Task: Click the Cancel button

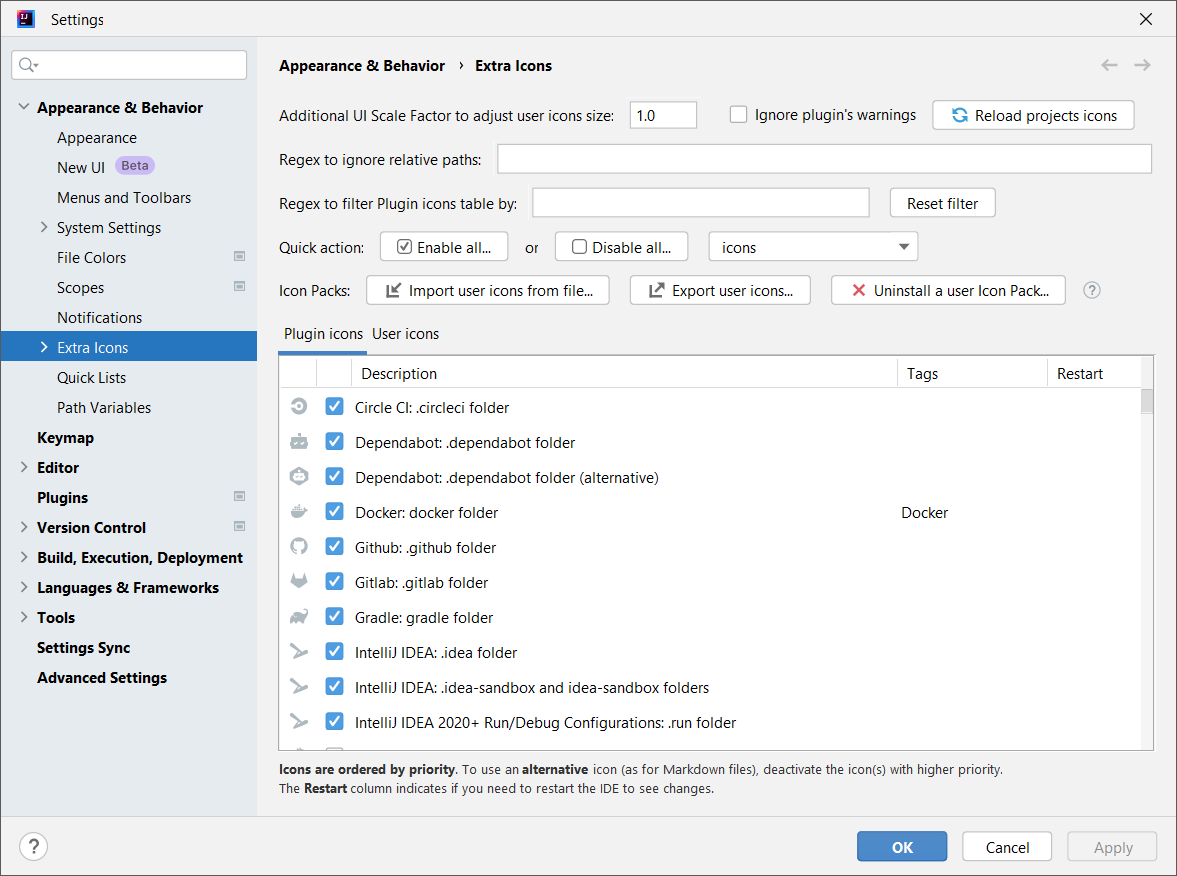Action: (x=1007, y=847)
